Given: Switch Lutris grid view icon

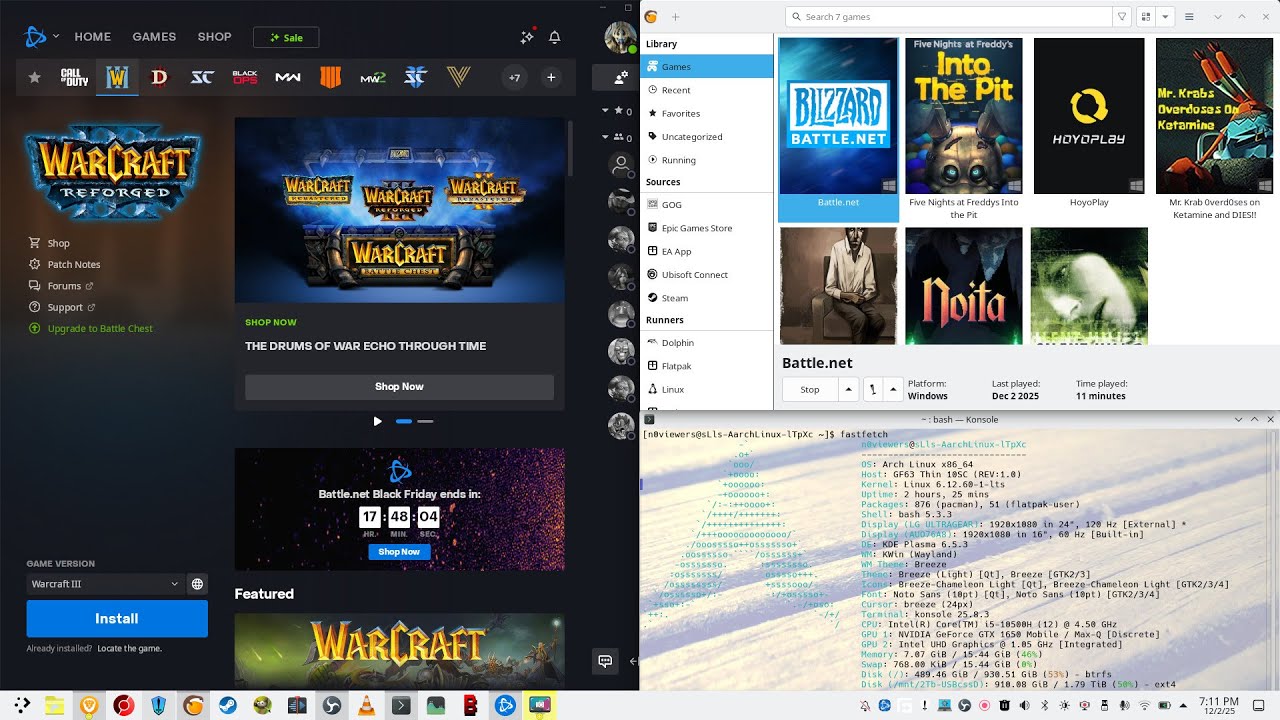Looking at the screenshot, I should click(x=1146, y=17).
